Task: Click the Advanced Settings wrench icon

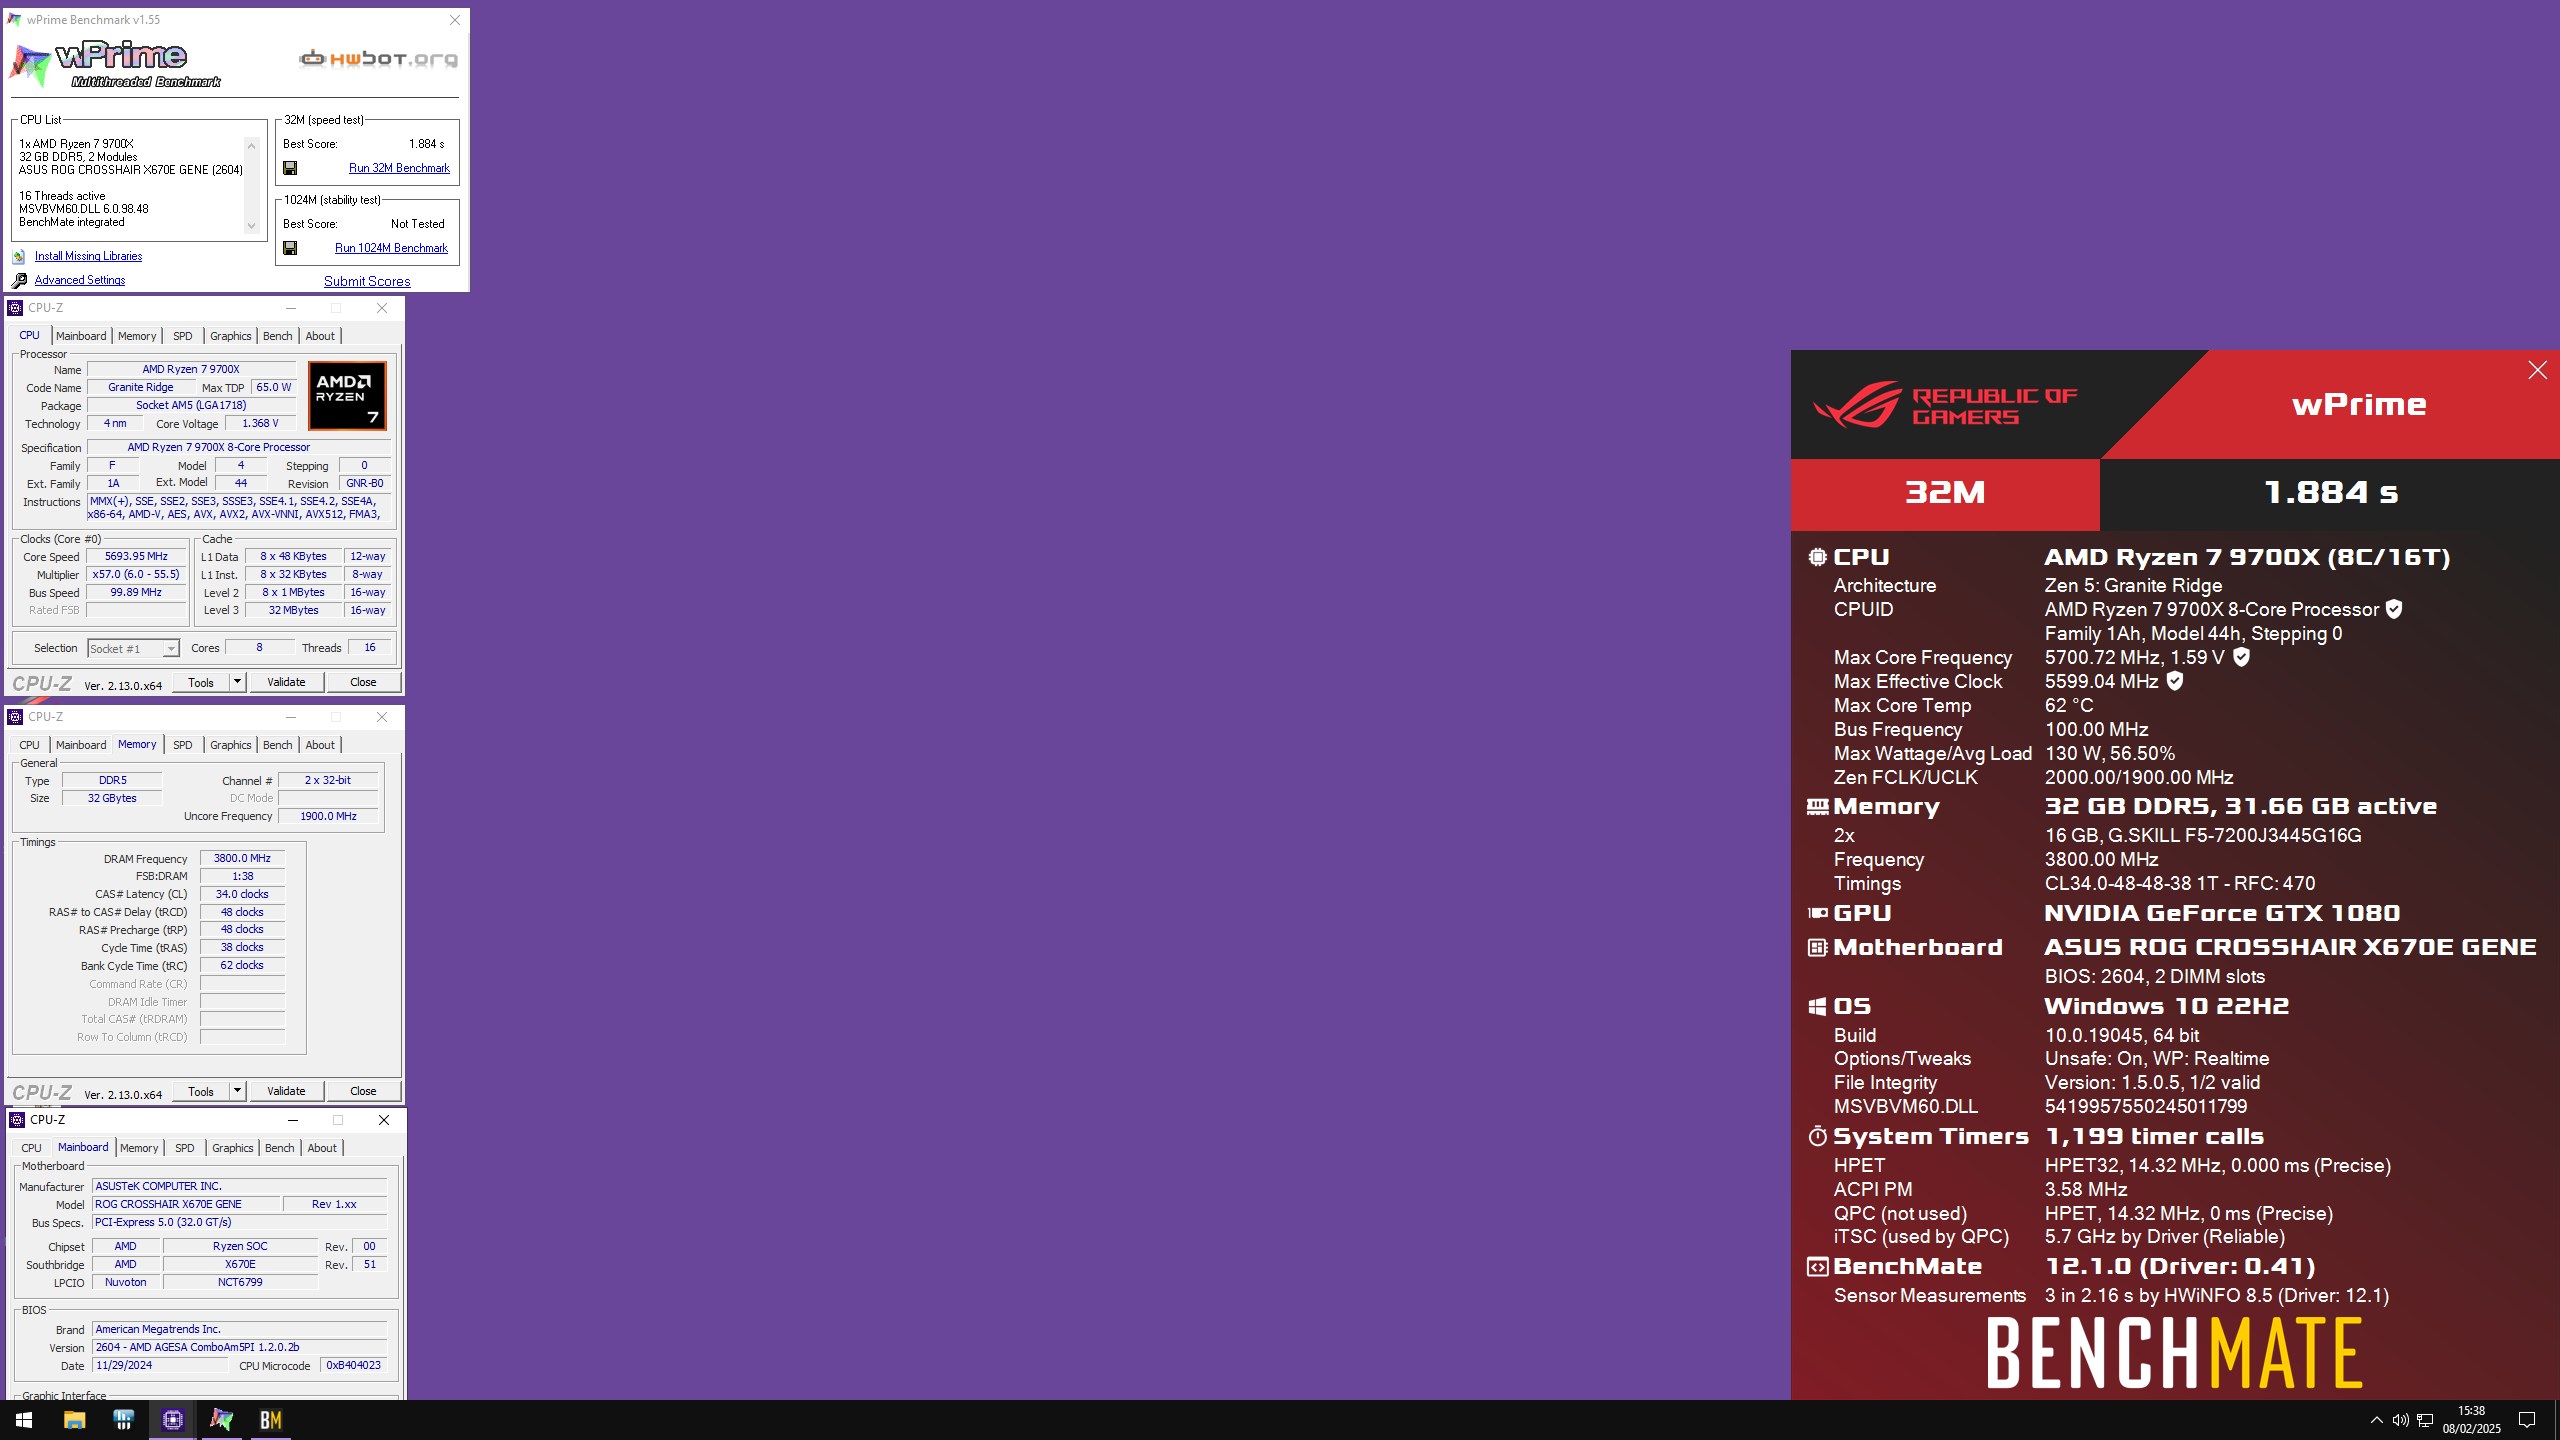Action: pos(19,281)
